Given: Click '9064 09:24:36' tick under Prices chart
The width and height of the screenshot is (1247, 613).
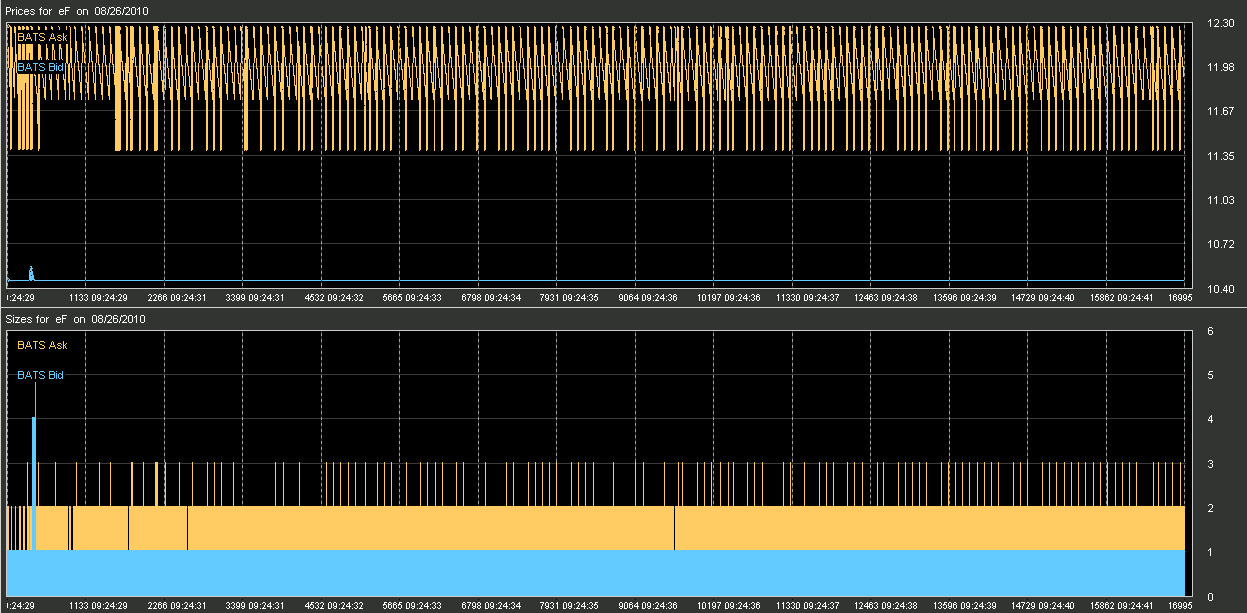Looking at the screenshot, I should (649, 297).
